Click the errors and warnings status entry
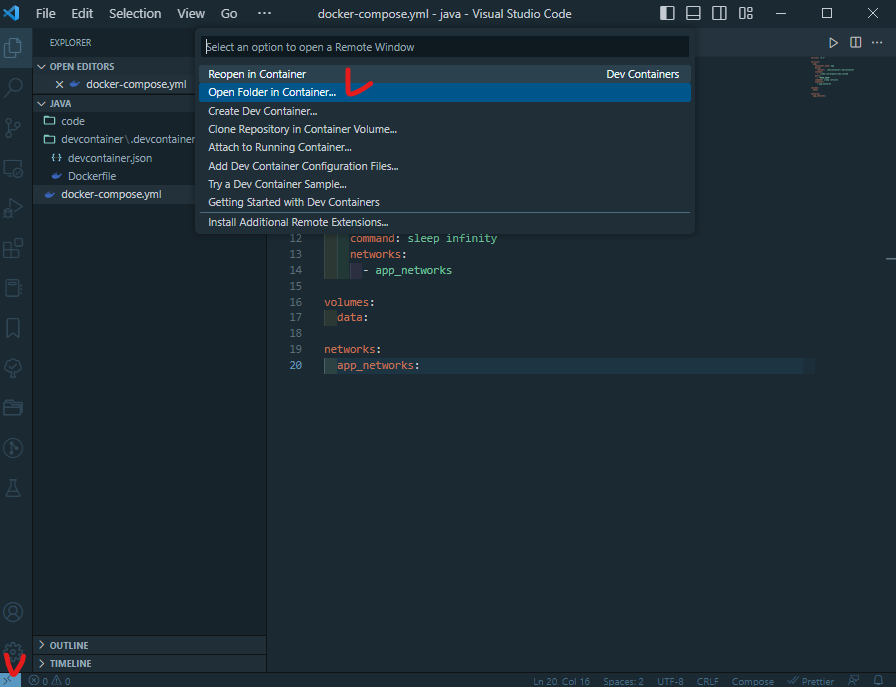The image size is (896, 687). coord(50,681)
